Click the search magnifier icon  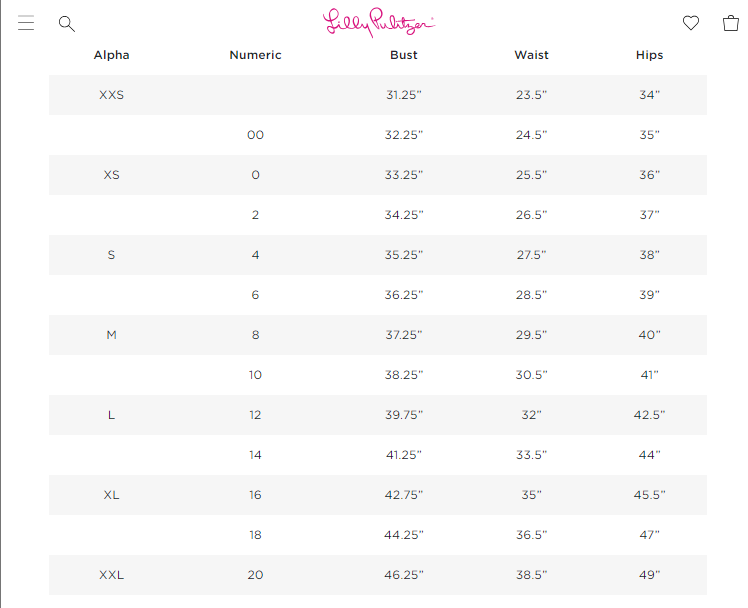[67, 23]
